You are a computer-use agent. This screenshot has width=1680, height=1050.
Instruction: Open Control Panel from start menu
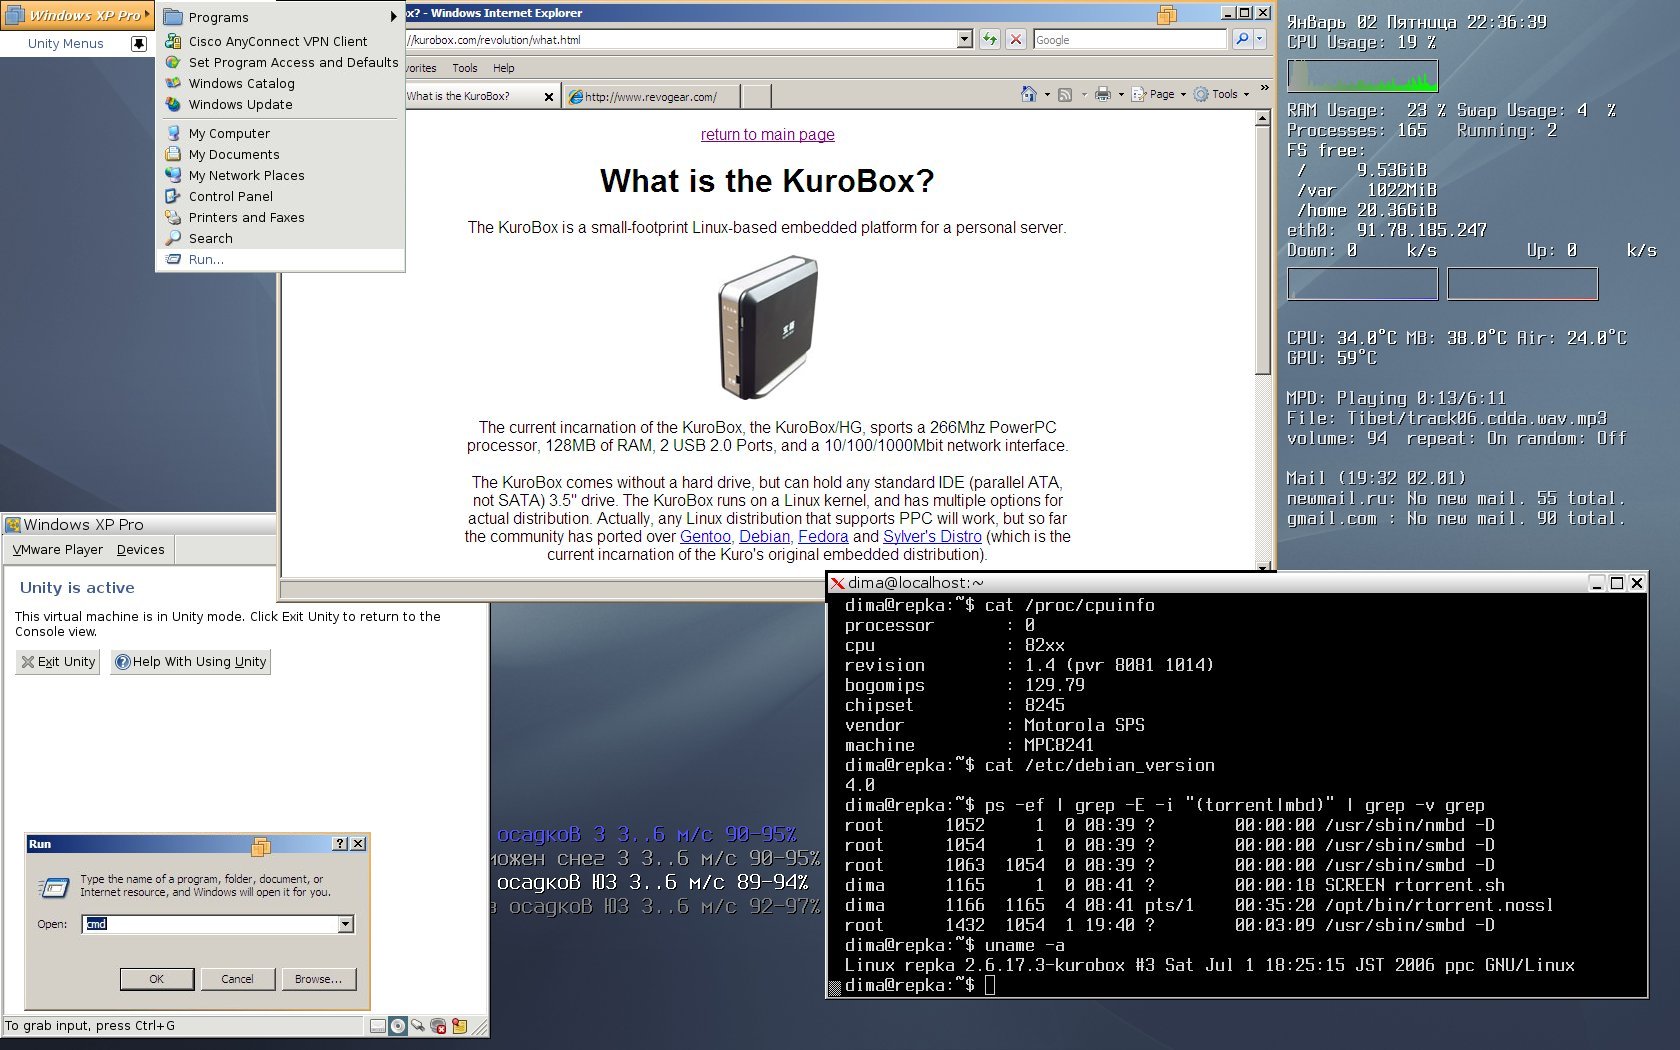[282, 196]
